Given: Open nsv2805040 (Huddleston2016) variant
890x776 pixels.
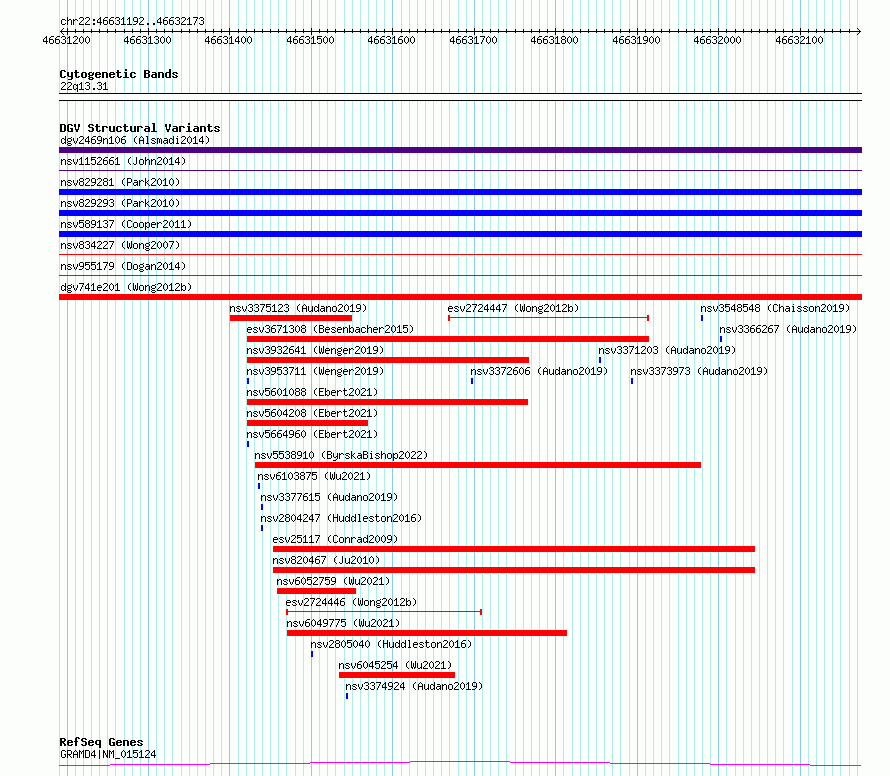Looking at the screenshot, I should click(x=391, y=644).
